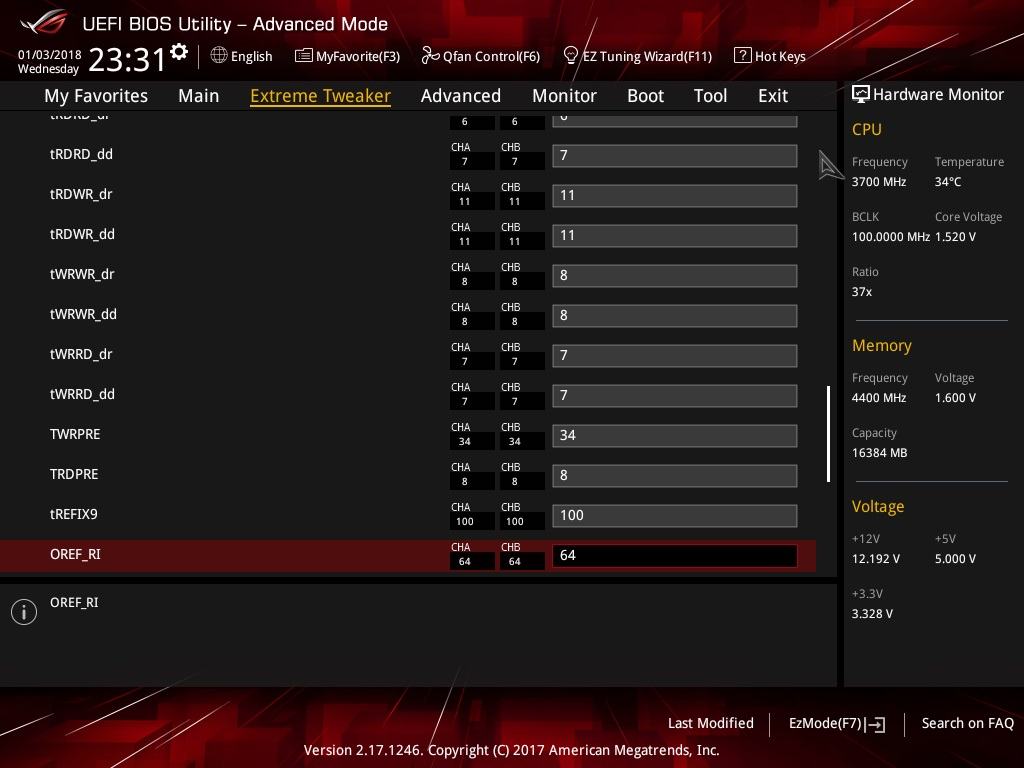The height and width of the screenshot is (768, 1024).
Task: Open MyFavorite(F3) menu
Action: pos(347,56)
